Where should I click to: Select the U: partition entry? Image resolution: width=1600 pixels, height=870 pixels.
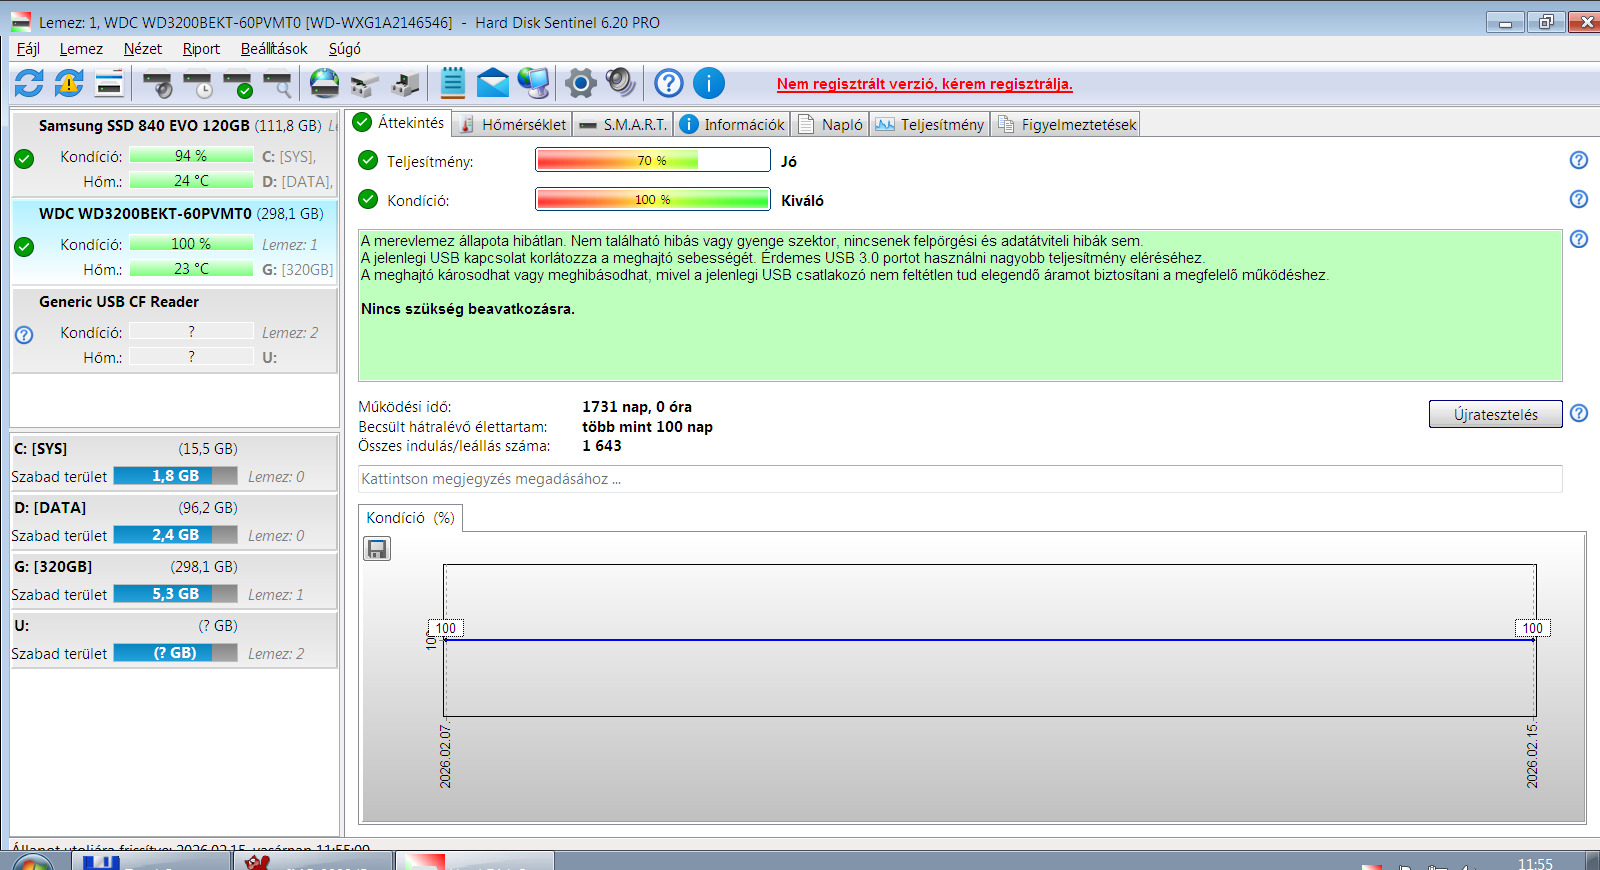(174, 639)
